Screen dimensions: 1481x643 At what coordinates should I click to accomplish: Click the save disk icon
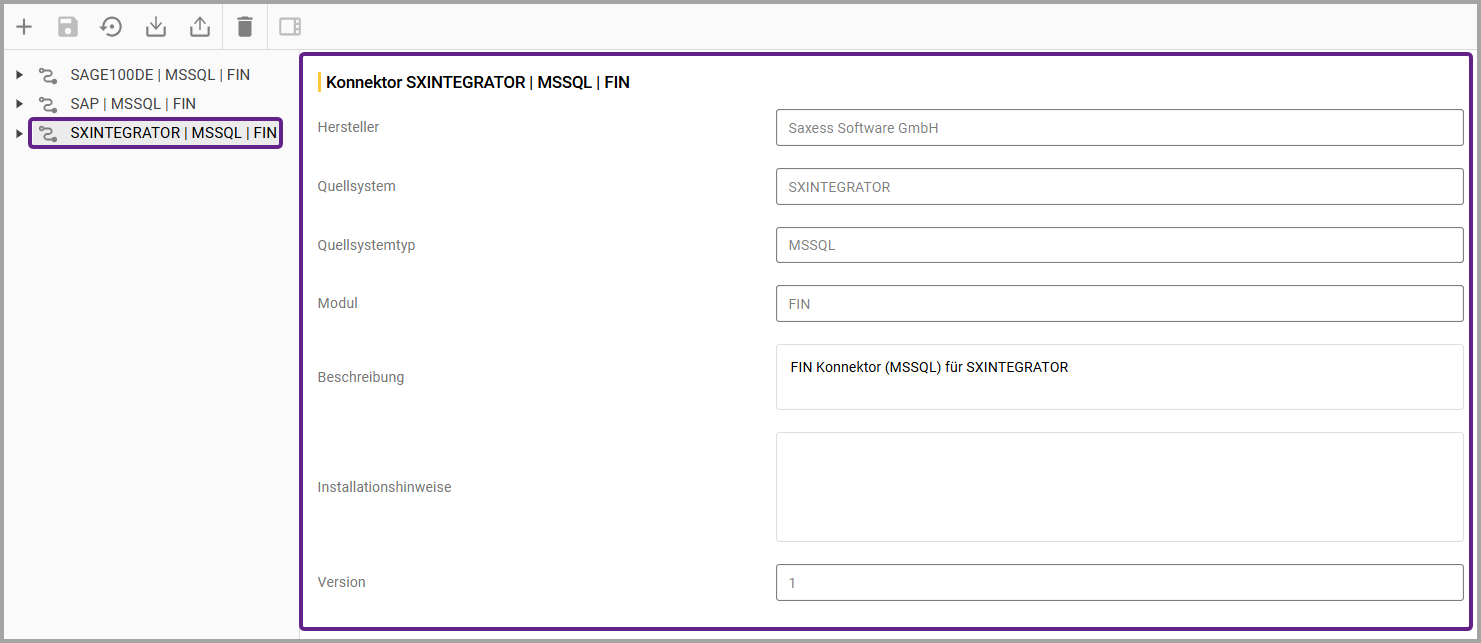pos(68,27)
